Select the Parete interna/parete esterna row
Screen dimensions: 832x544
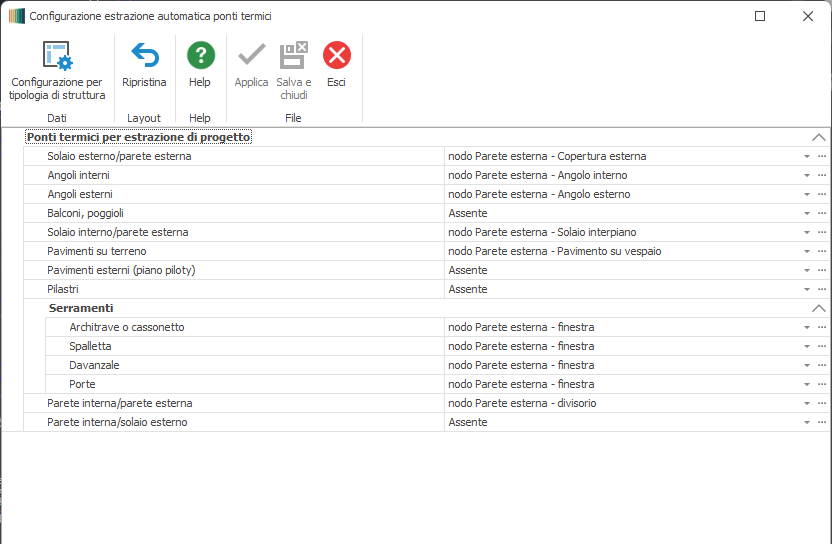[x=120, y=403]
